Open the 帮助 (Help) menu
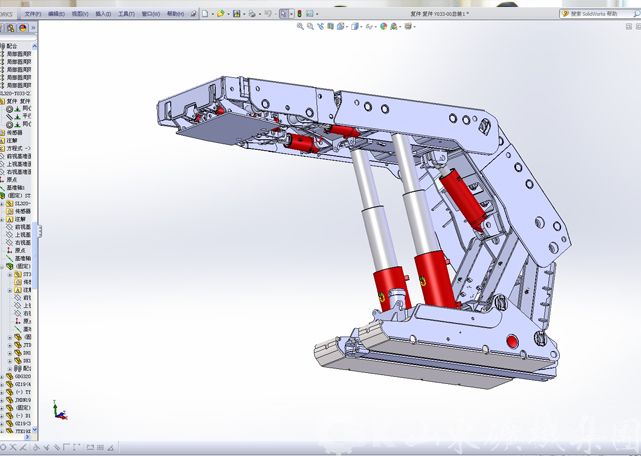Screen dimensions: 641x456 click(x=175, y=14)
